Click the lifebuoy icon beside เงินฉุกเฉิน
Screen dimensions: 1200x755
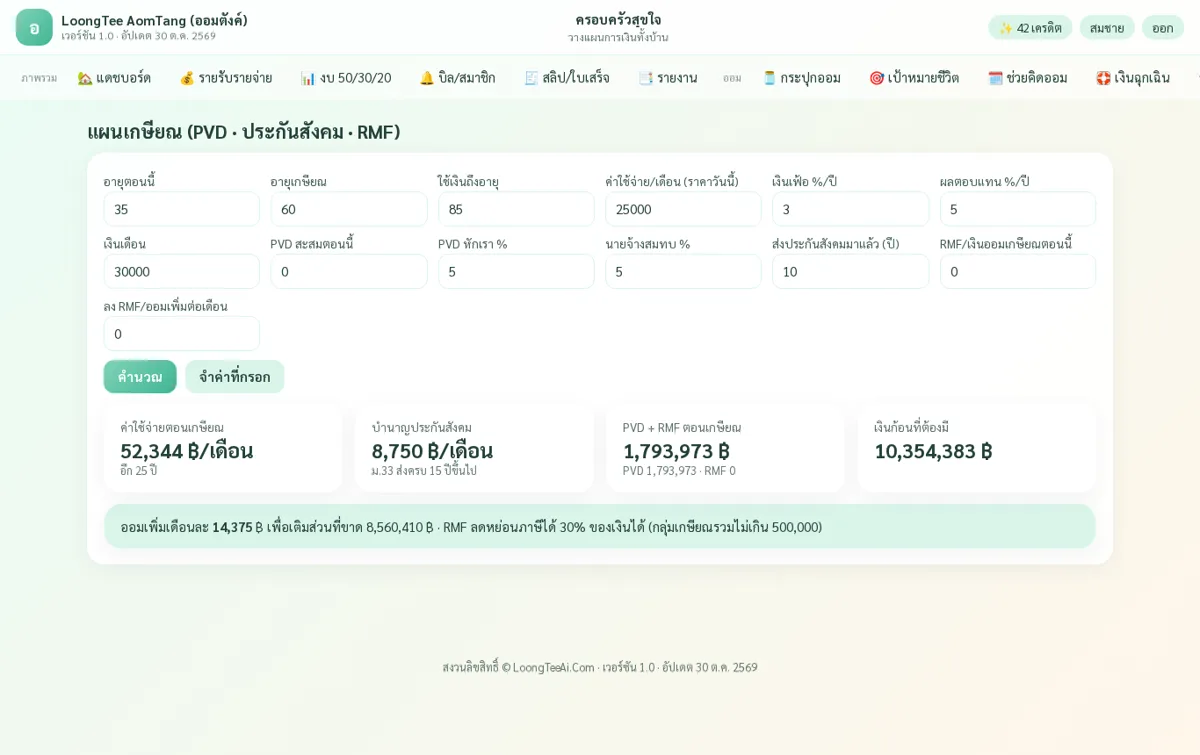[x=1103, y=78]
